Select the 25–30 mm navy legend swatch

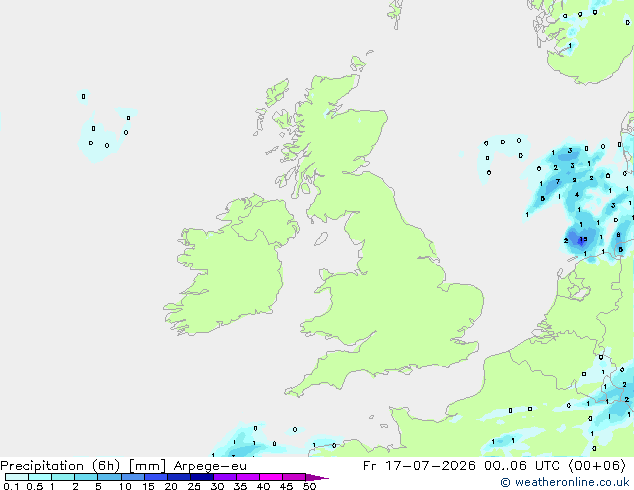202,477
